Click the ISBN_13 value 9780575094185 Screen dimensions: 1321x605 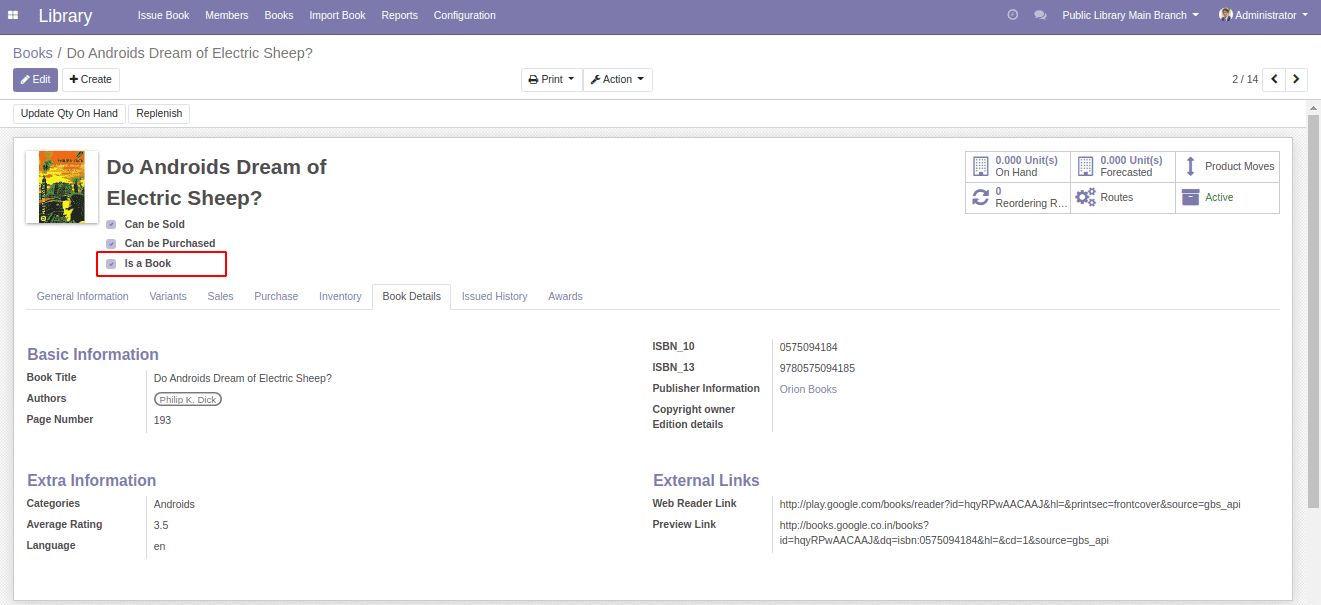coord(817,369)
